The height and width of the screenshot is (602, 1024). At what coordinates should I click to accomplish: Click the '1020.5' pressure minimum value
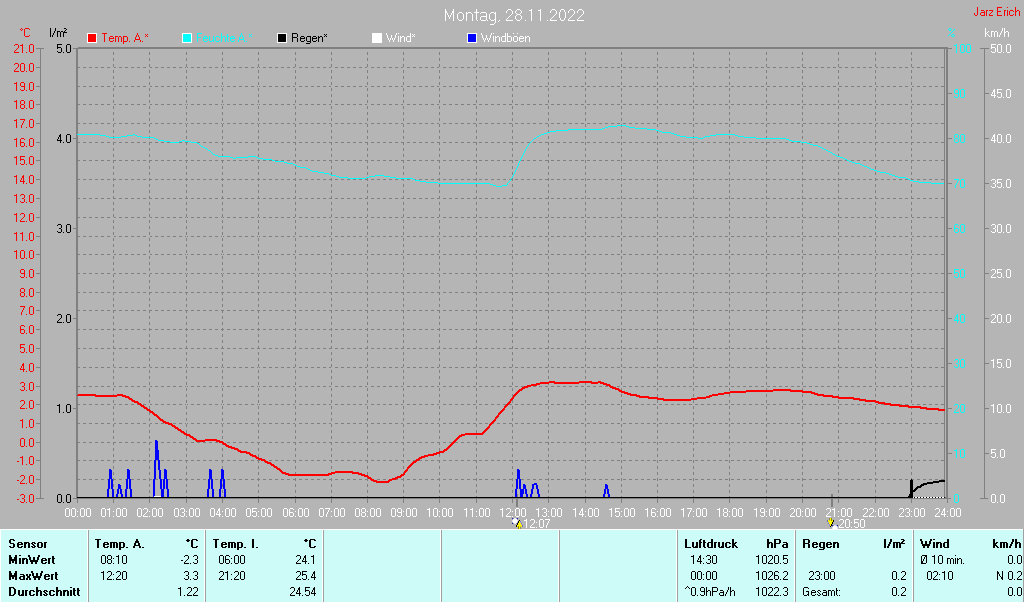(771, 560)
